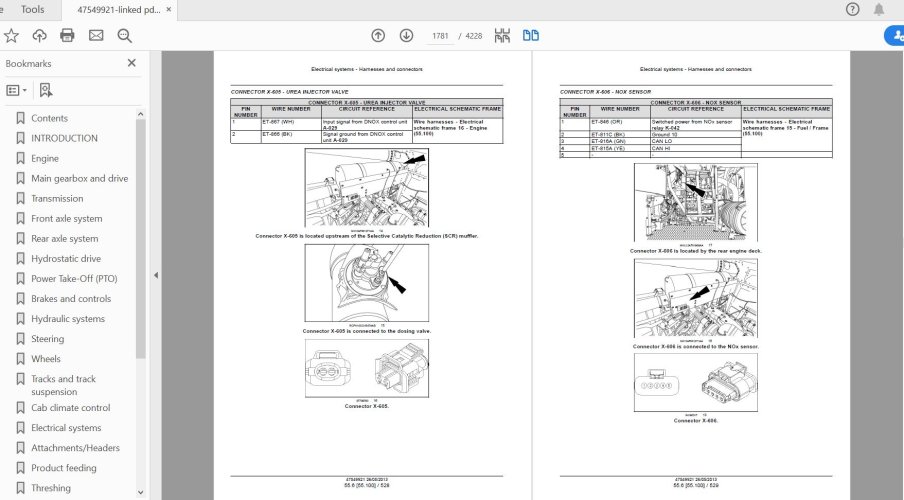Click the bookmark icon beside Engine
The width and height of the screenshot is (904, 500).
(x=20, y=158)
